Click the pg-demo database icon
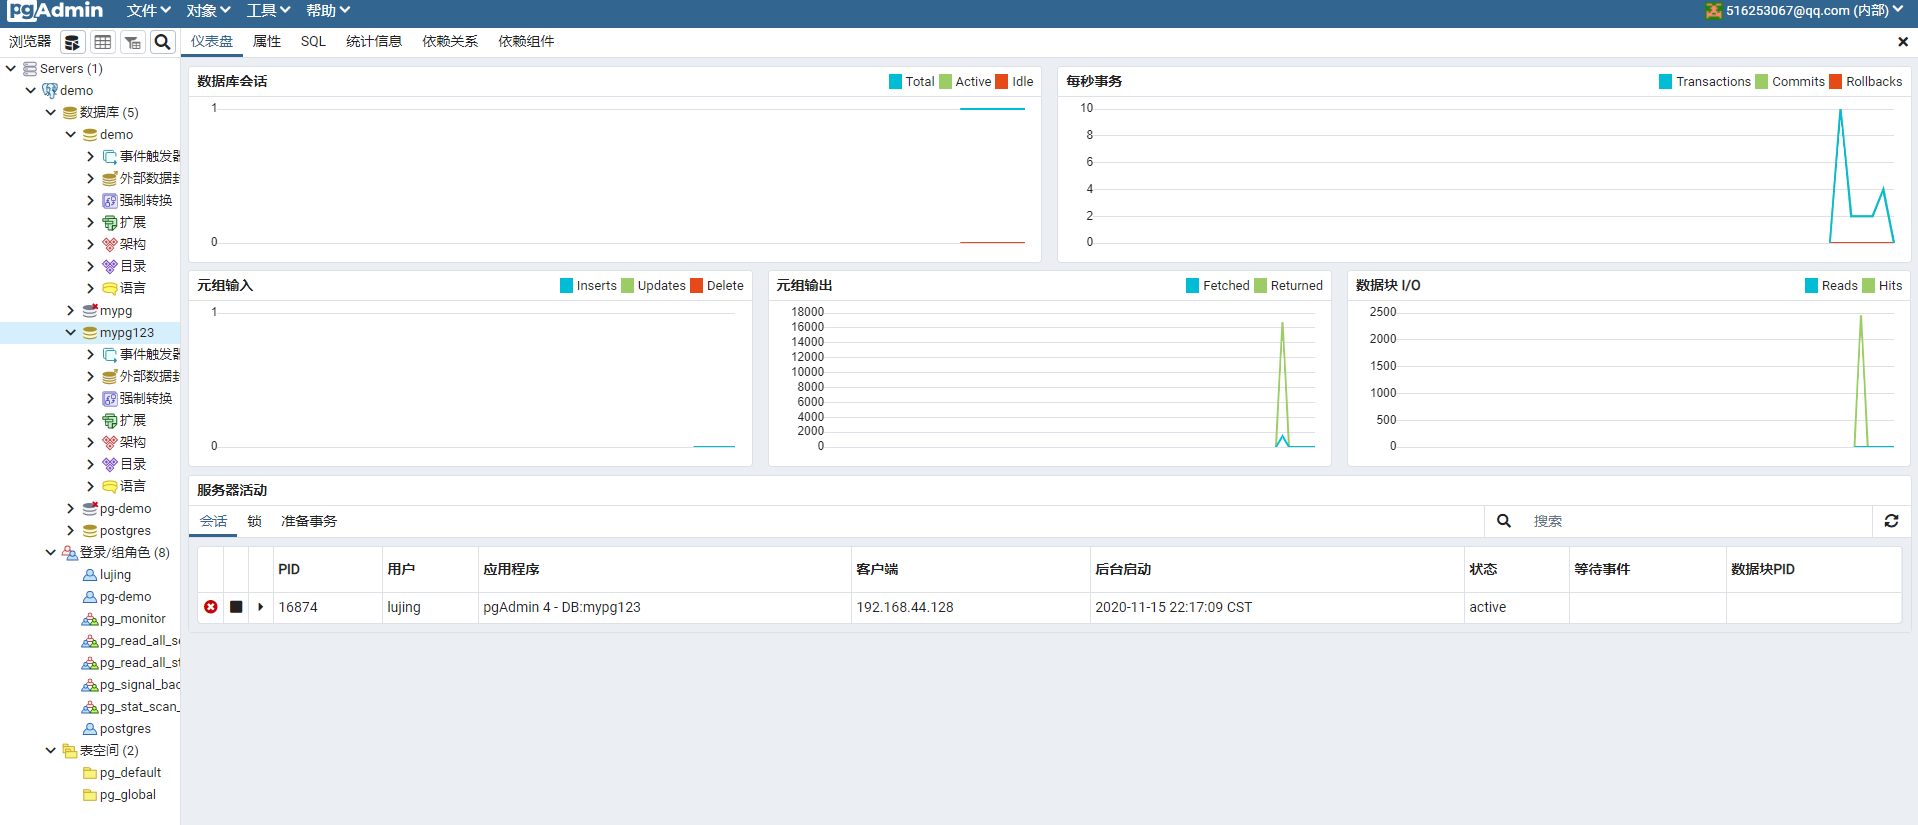The height and width of the screenshot is (825, 1918). 90,509
